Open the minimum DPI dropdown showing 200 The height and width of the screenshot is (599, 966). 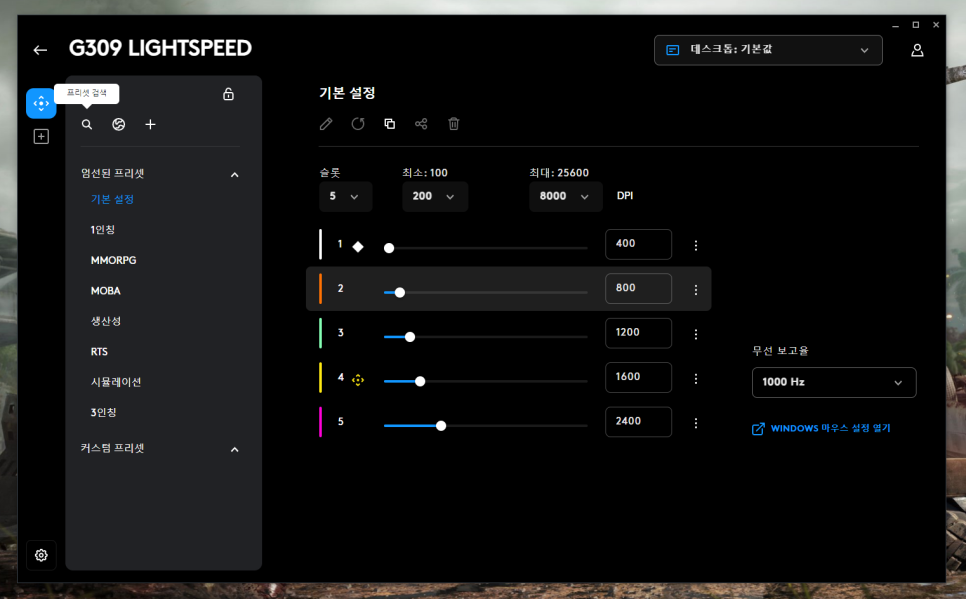435,197
